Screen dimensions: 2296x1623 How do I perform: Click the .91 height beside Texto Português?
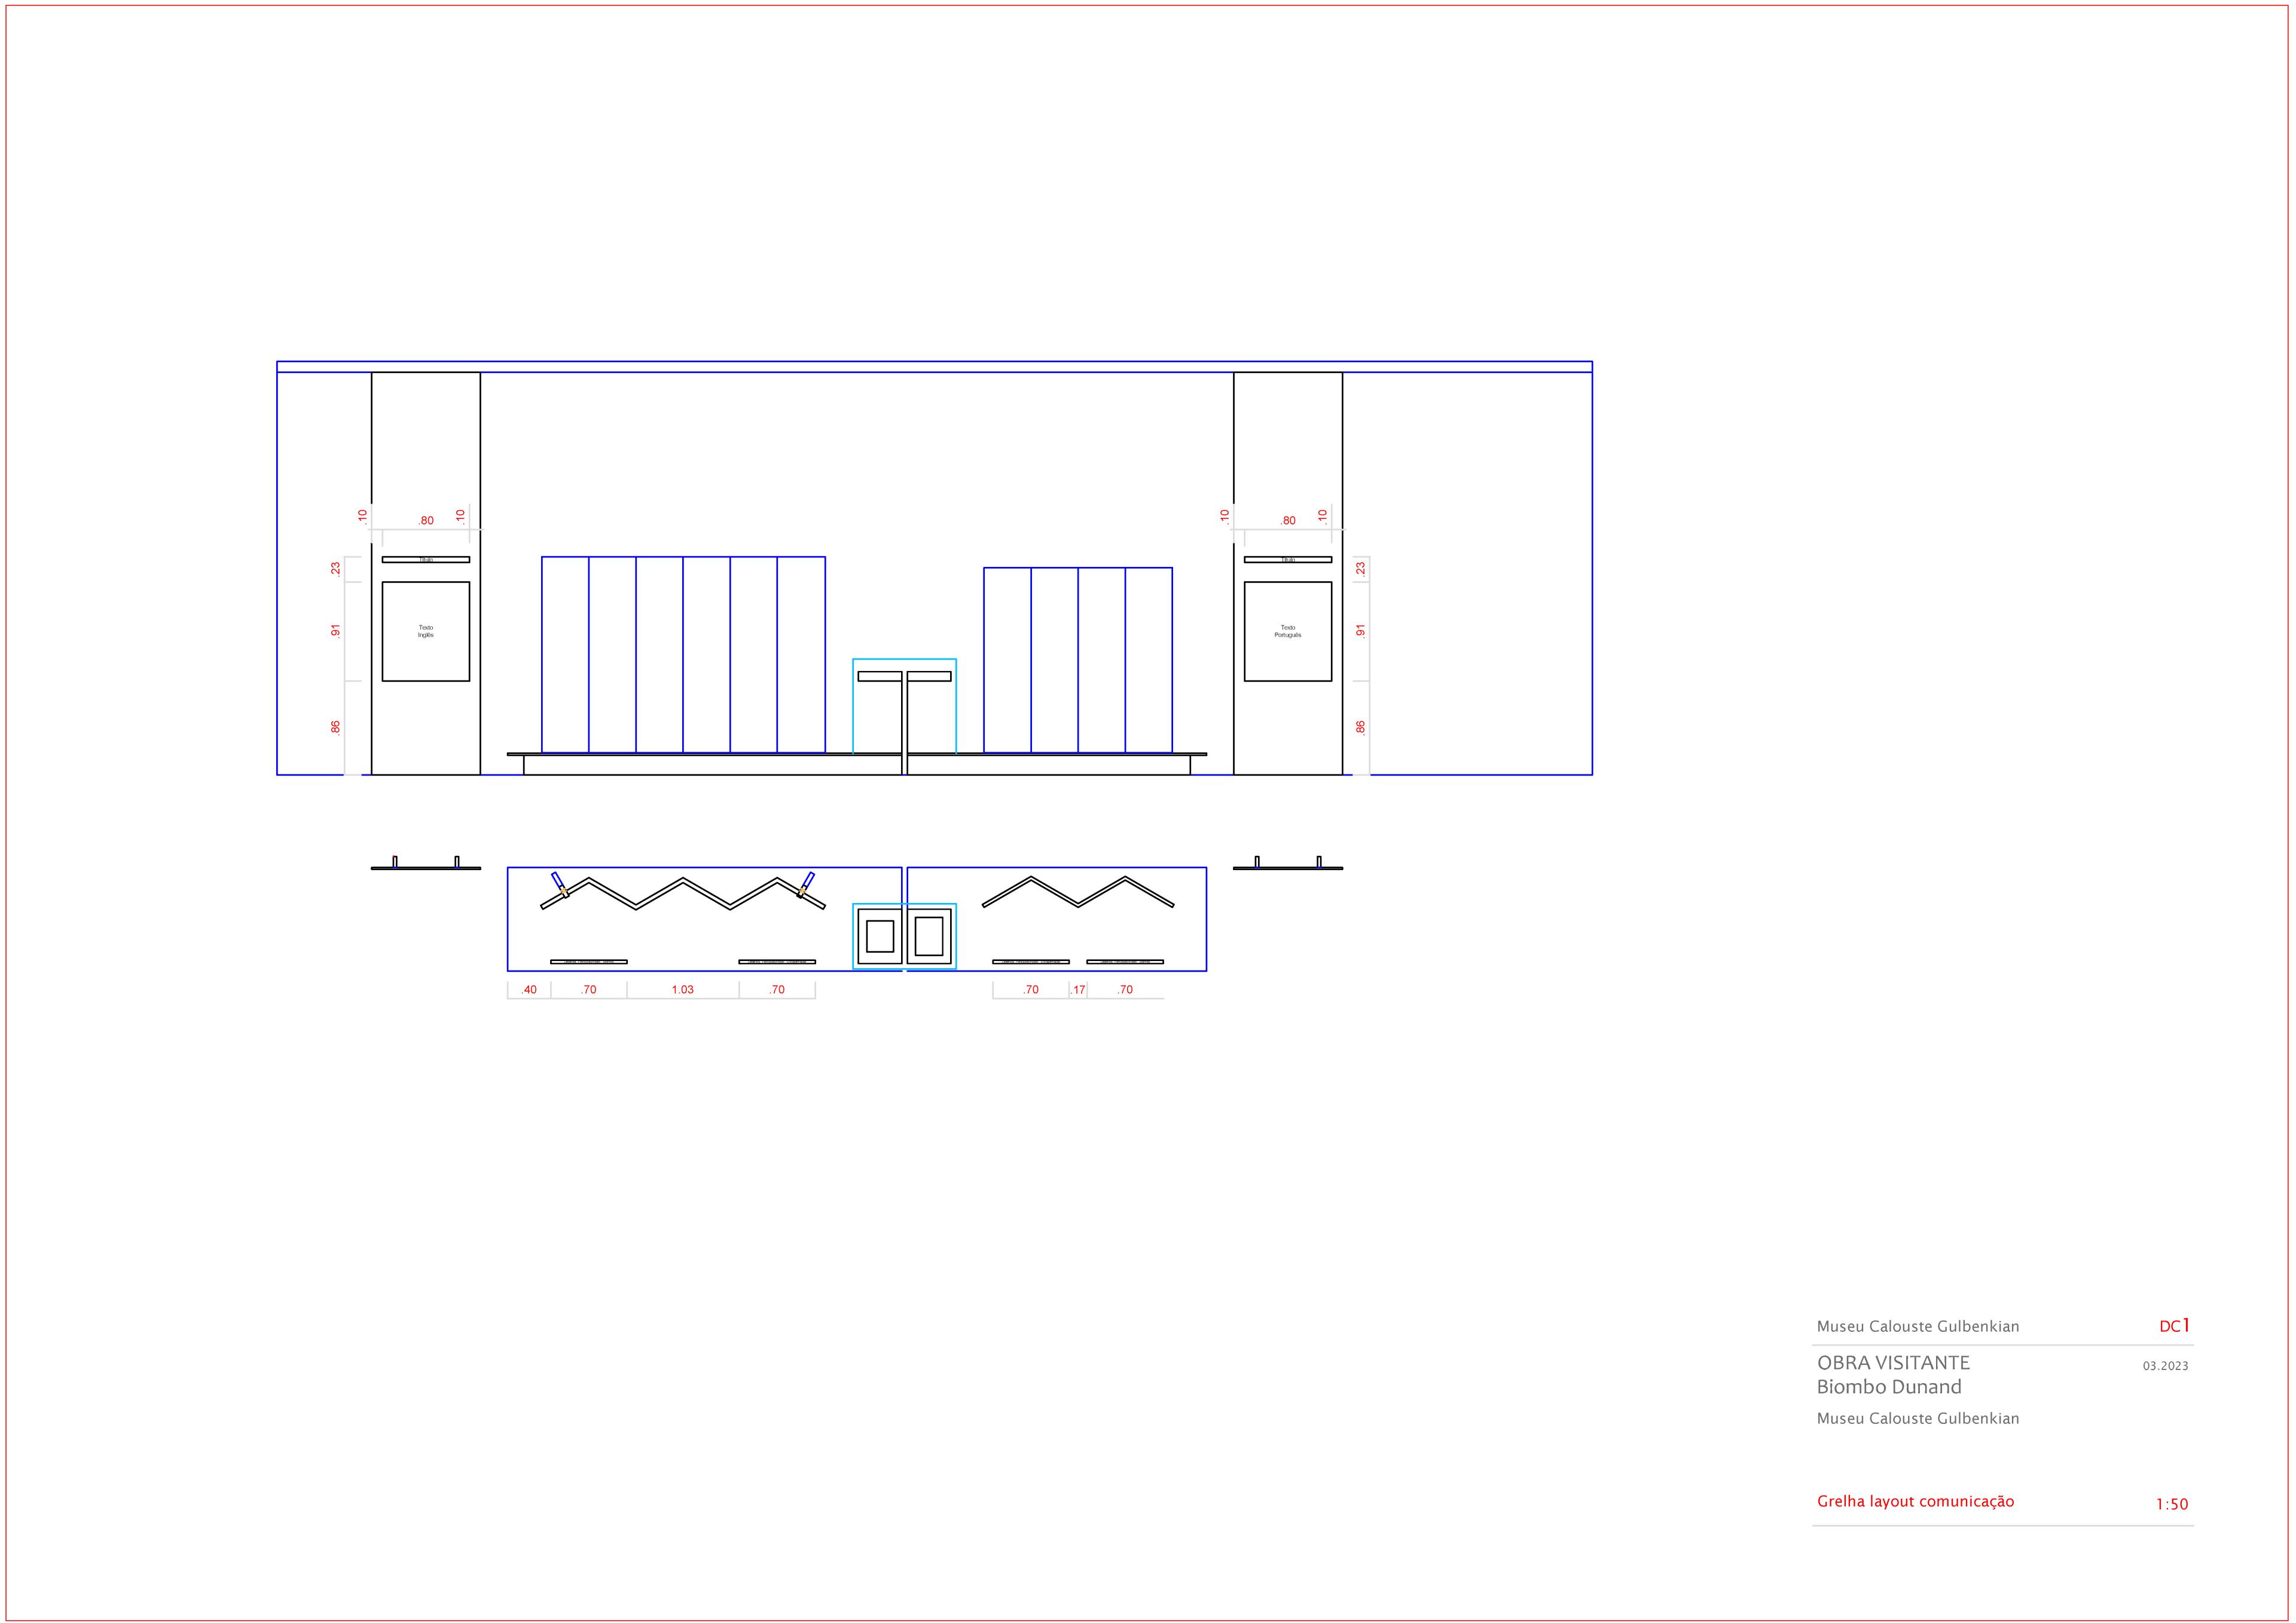[1360, 631]
